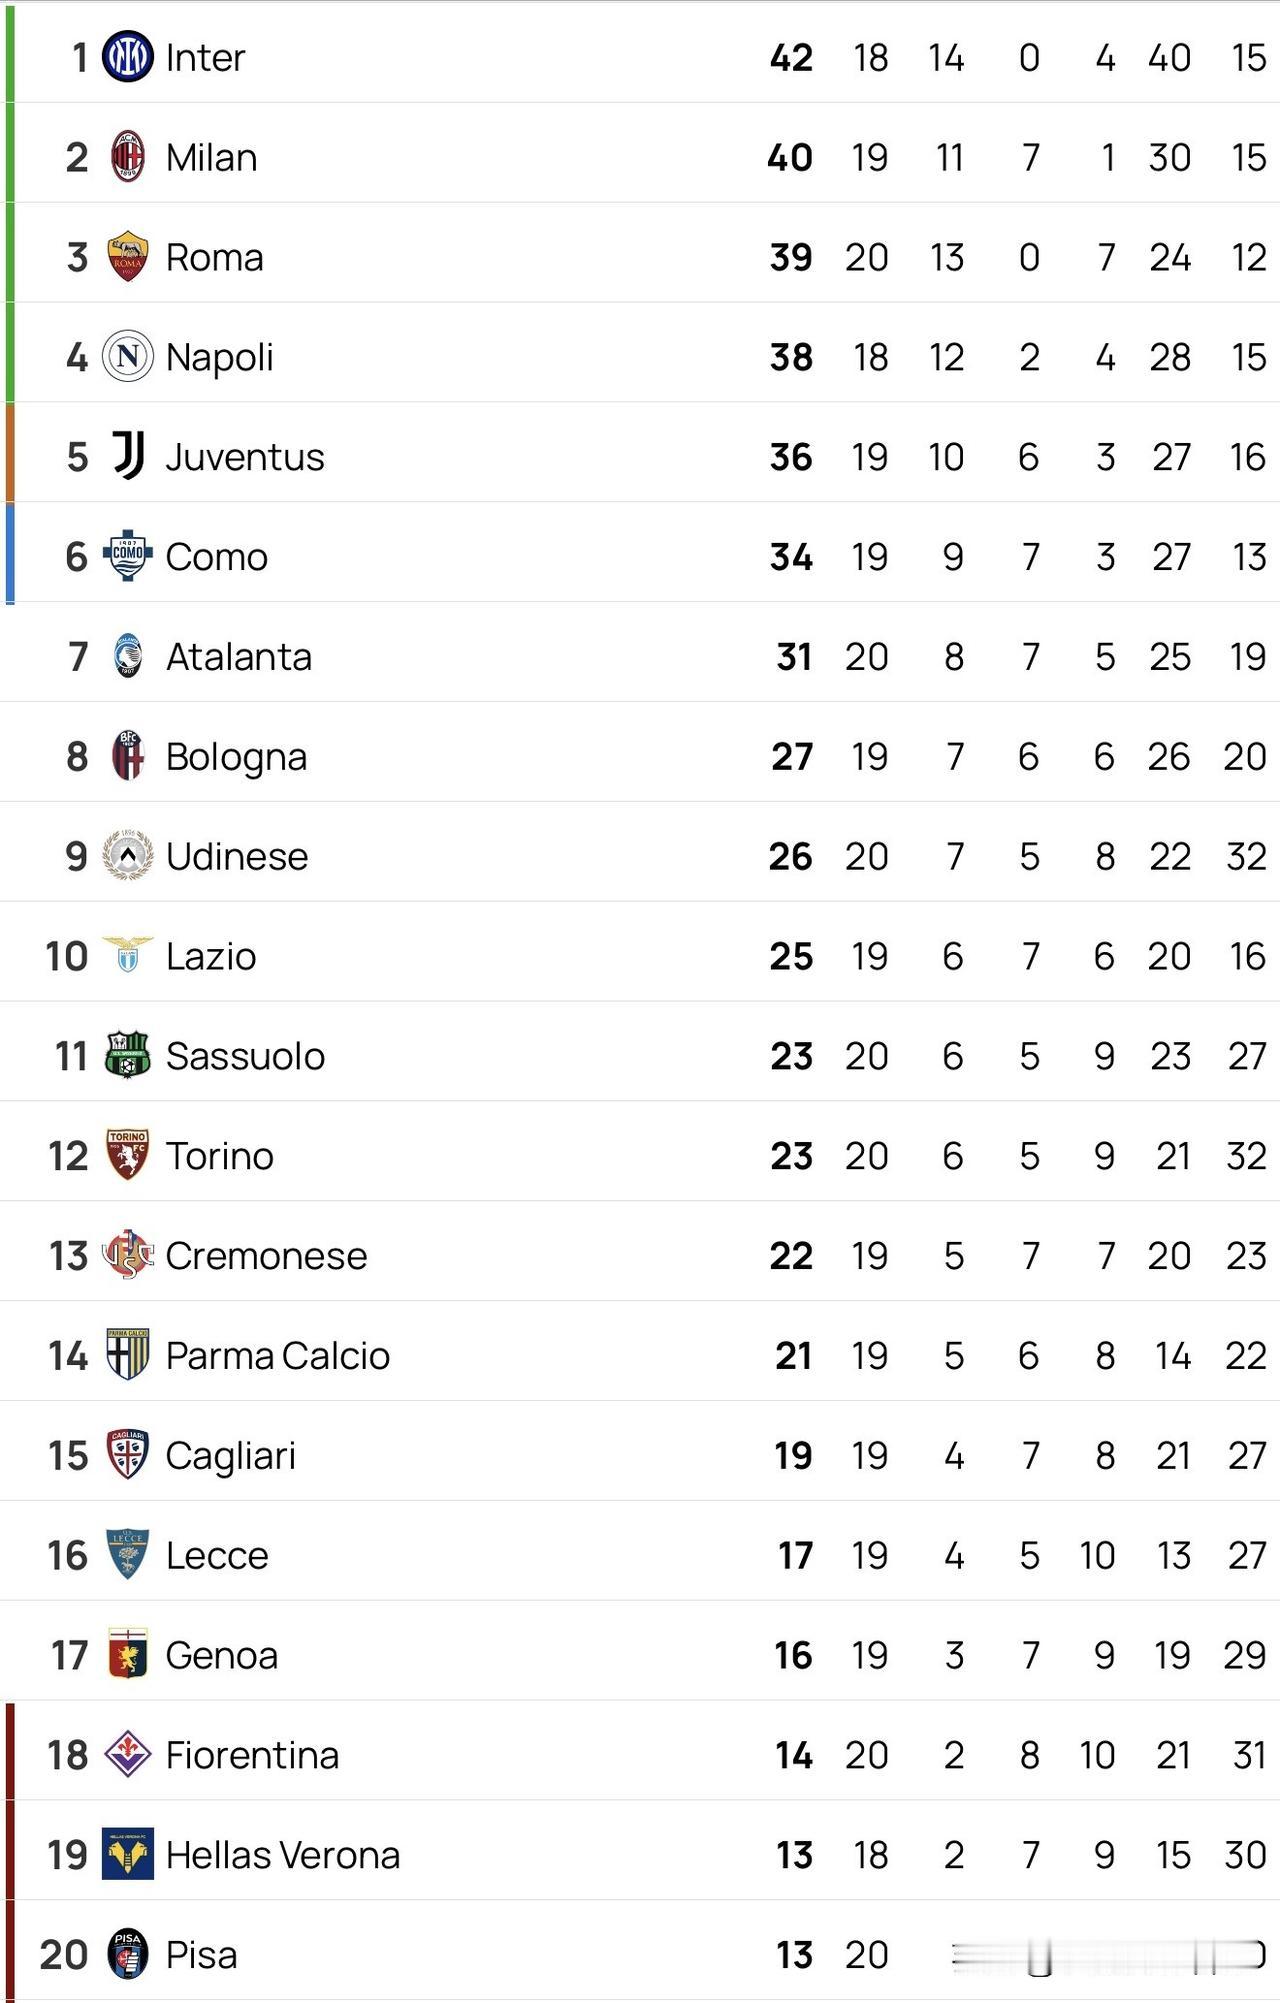This screenshot has height=2003, width=1280.
Task: Open the Parma Calcio team link
Action: click(x=277, y=1356)
